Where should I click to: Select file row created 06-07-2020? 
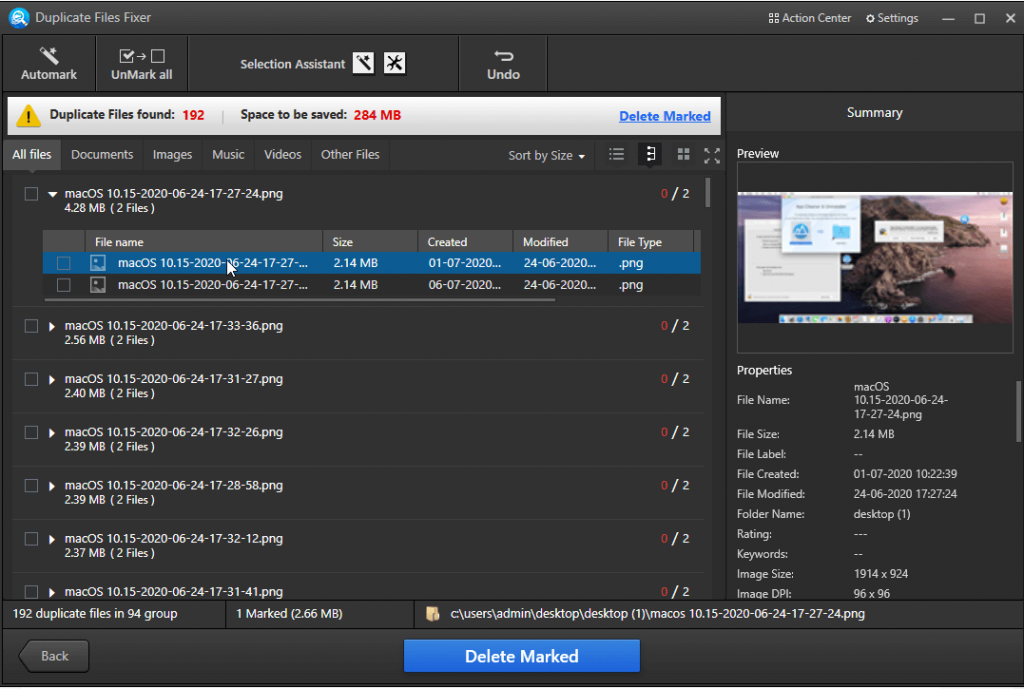click(372, 285)
